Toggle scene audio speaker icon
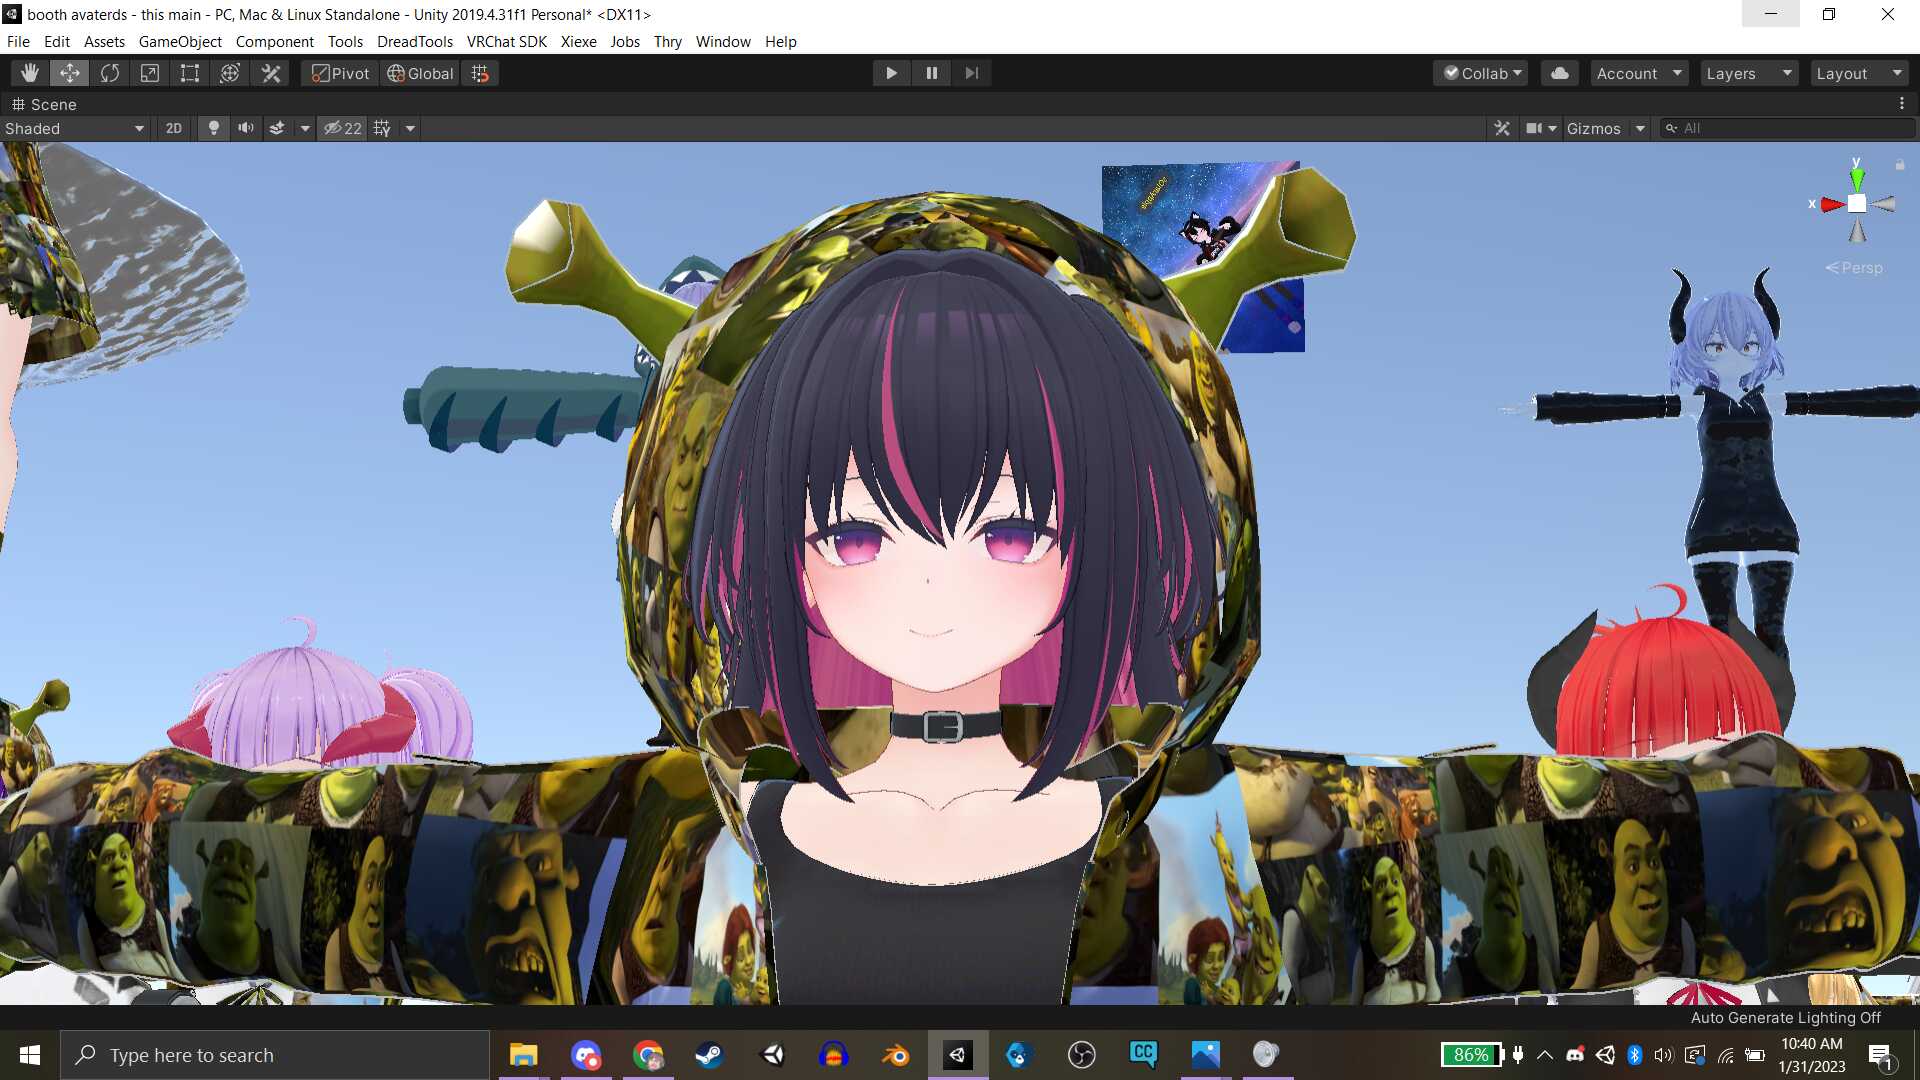Image resolution: width=1920 pixels, height=1080 pixels. point(245,128)
